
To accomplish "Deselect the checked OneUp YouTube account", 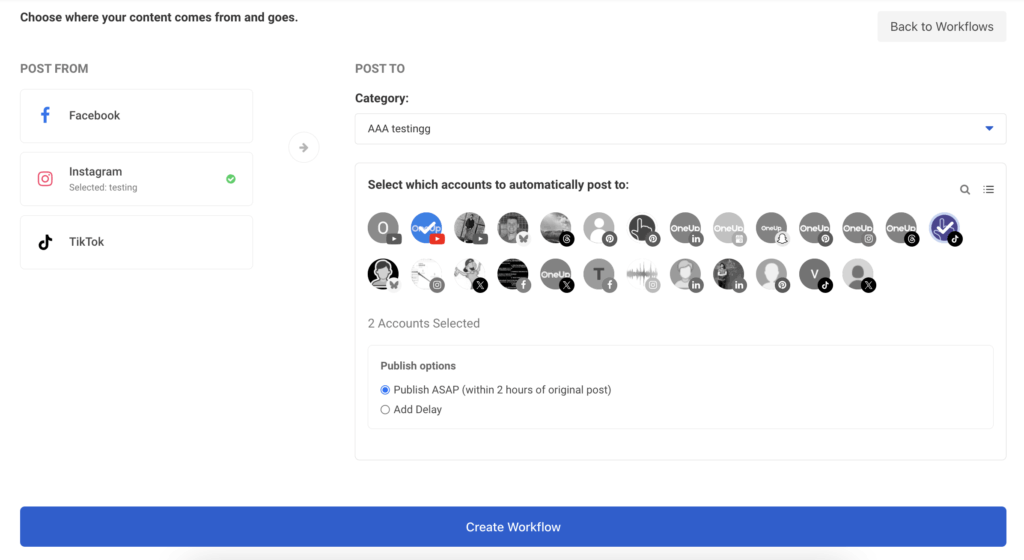I will click(426, 228).
